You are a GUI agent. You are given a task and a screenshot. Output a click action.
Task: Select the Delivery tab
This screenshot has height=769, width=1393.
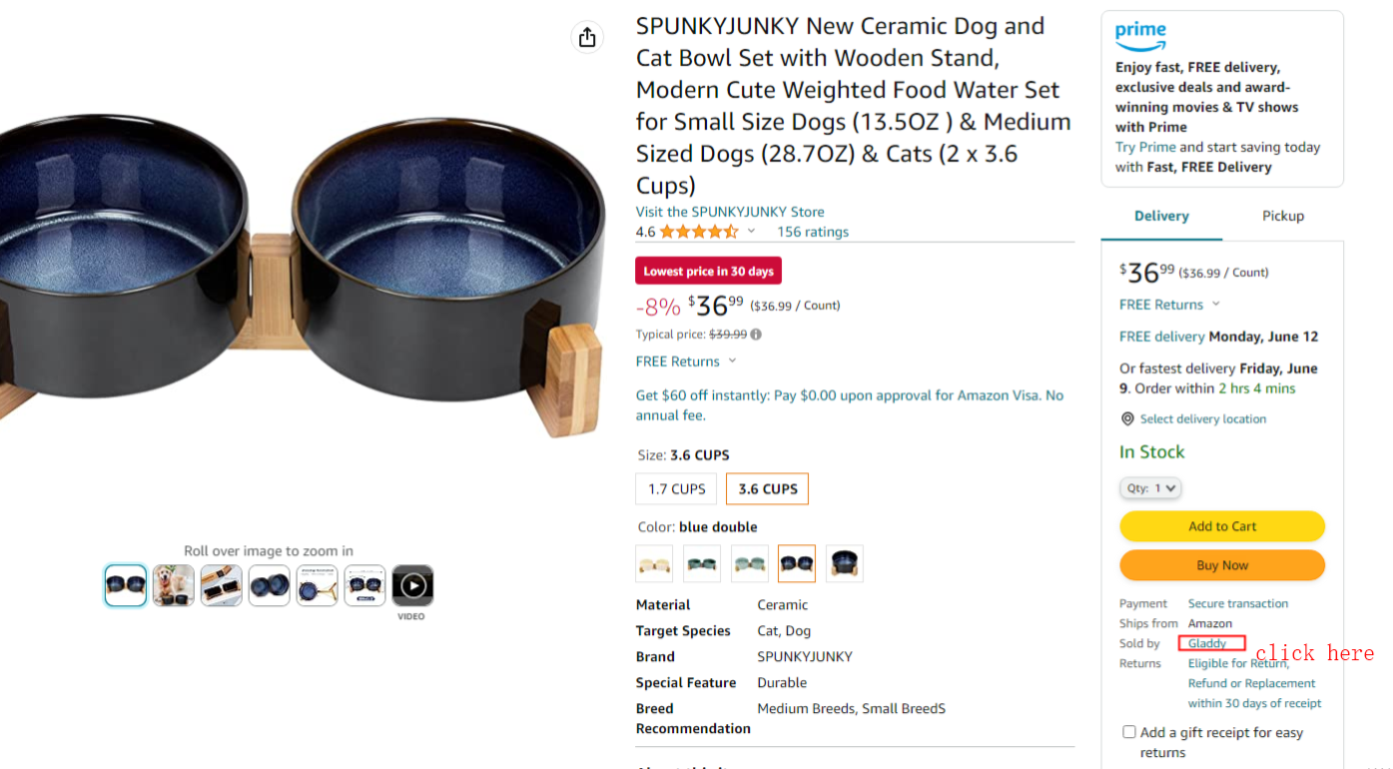point(1161,216)
